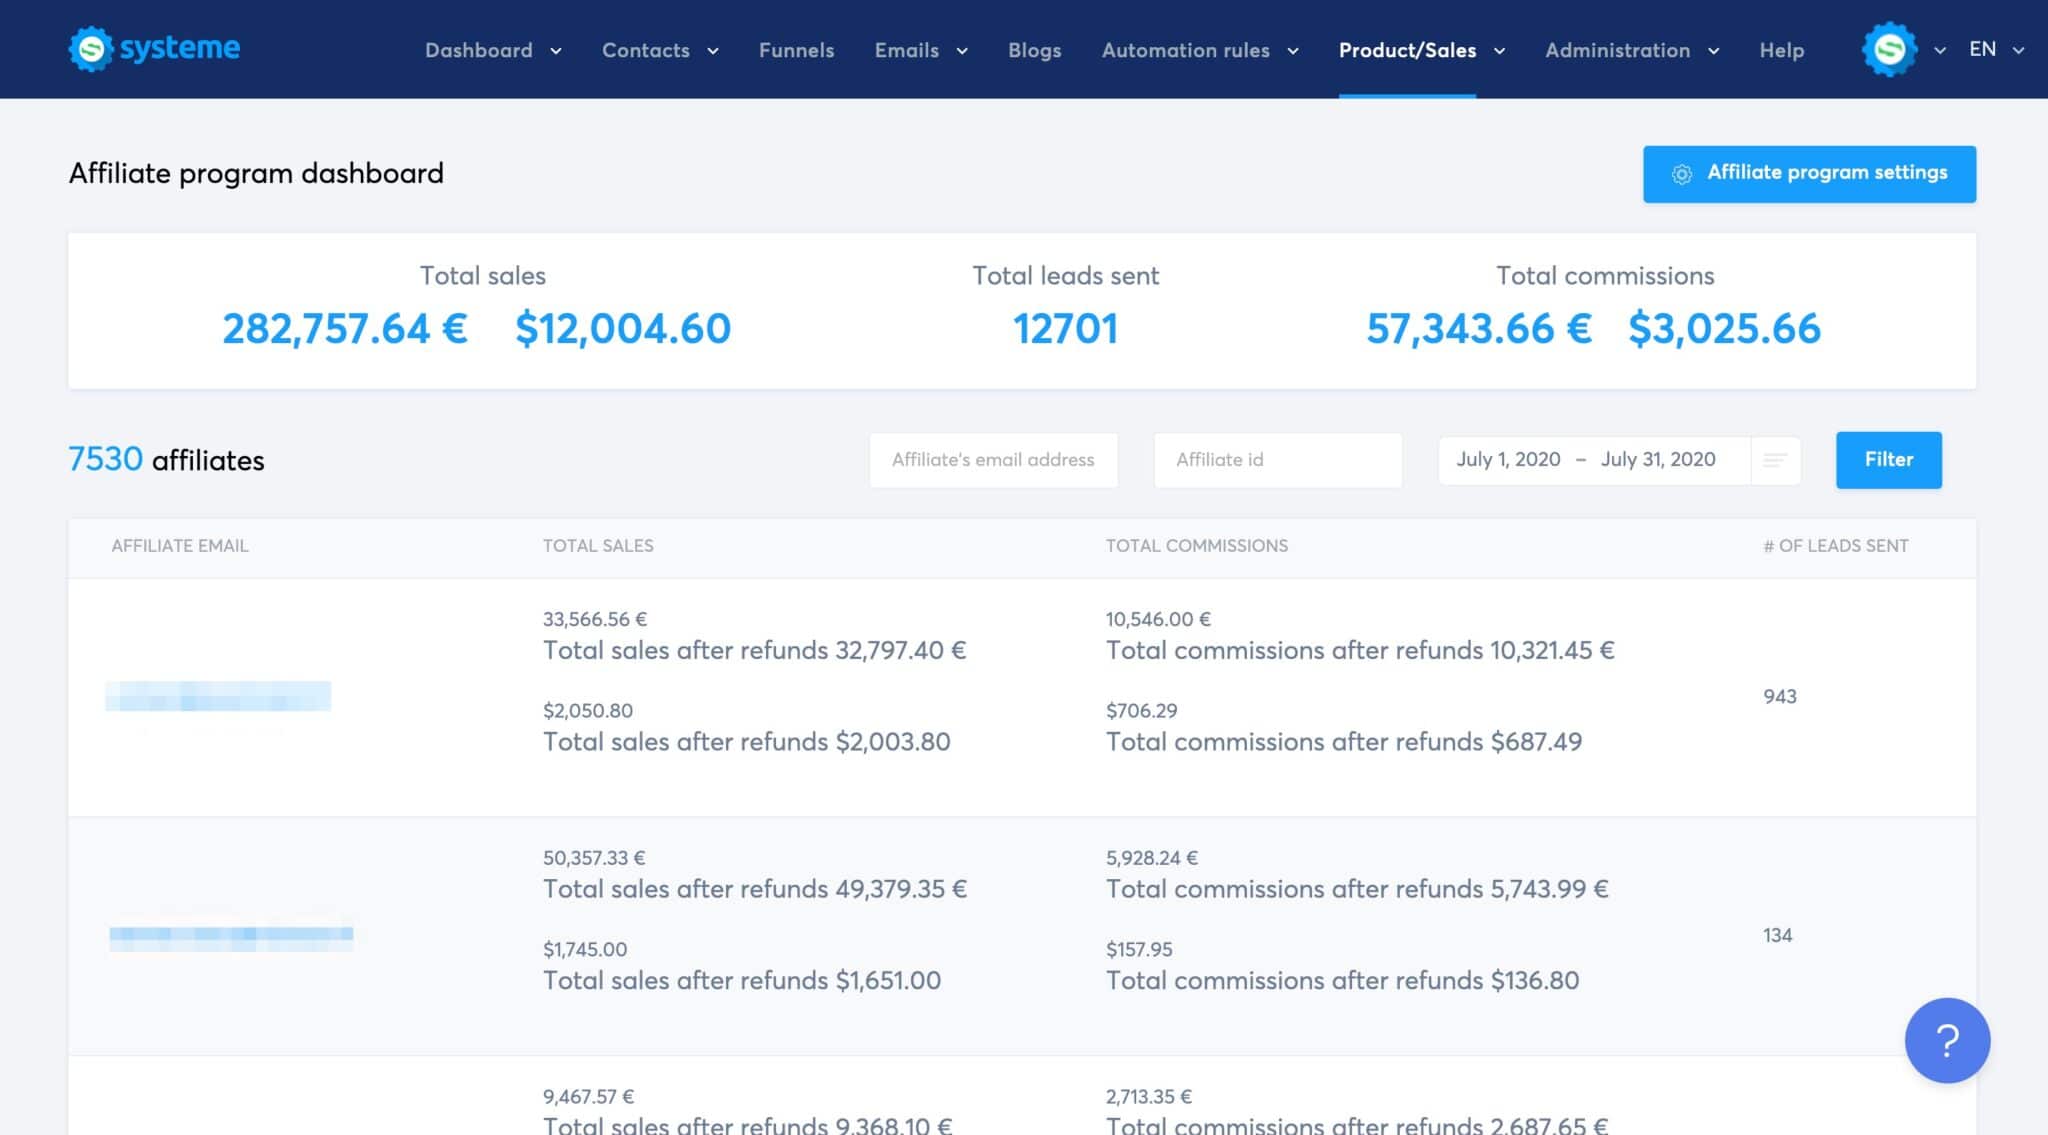Screen dimensions: 2048x1135
Task: Expand the Dashboard menu chevron
Action: [x=556, y=51]
